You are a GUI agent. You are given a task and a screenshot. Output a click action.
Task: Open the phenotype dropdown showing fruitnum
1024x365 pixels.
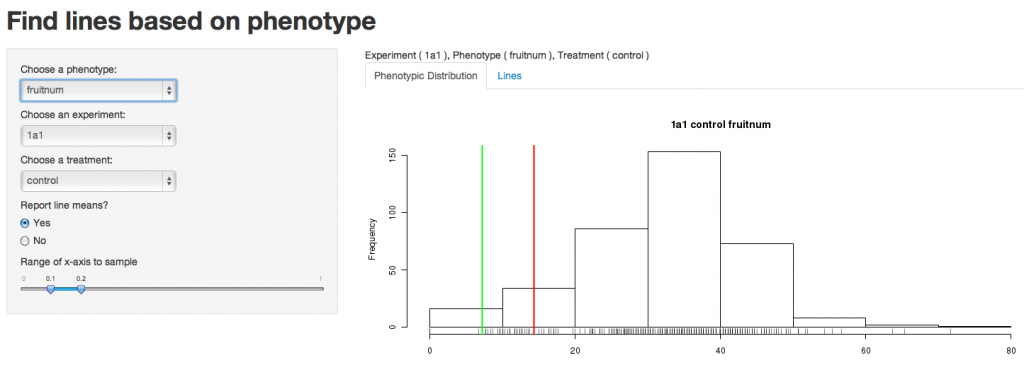(x=98, y=90)
